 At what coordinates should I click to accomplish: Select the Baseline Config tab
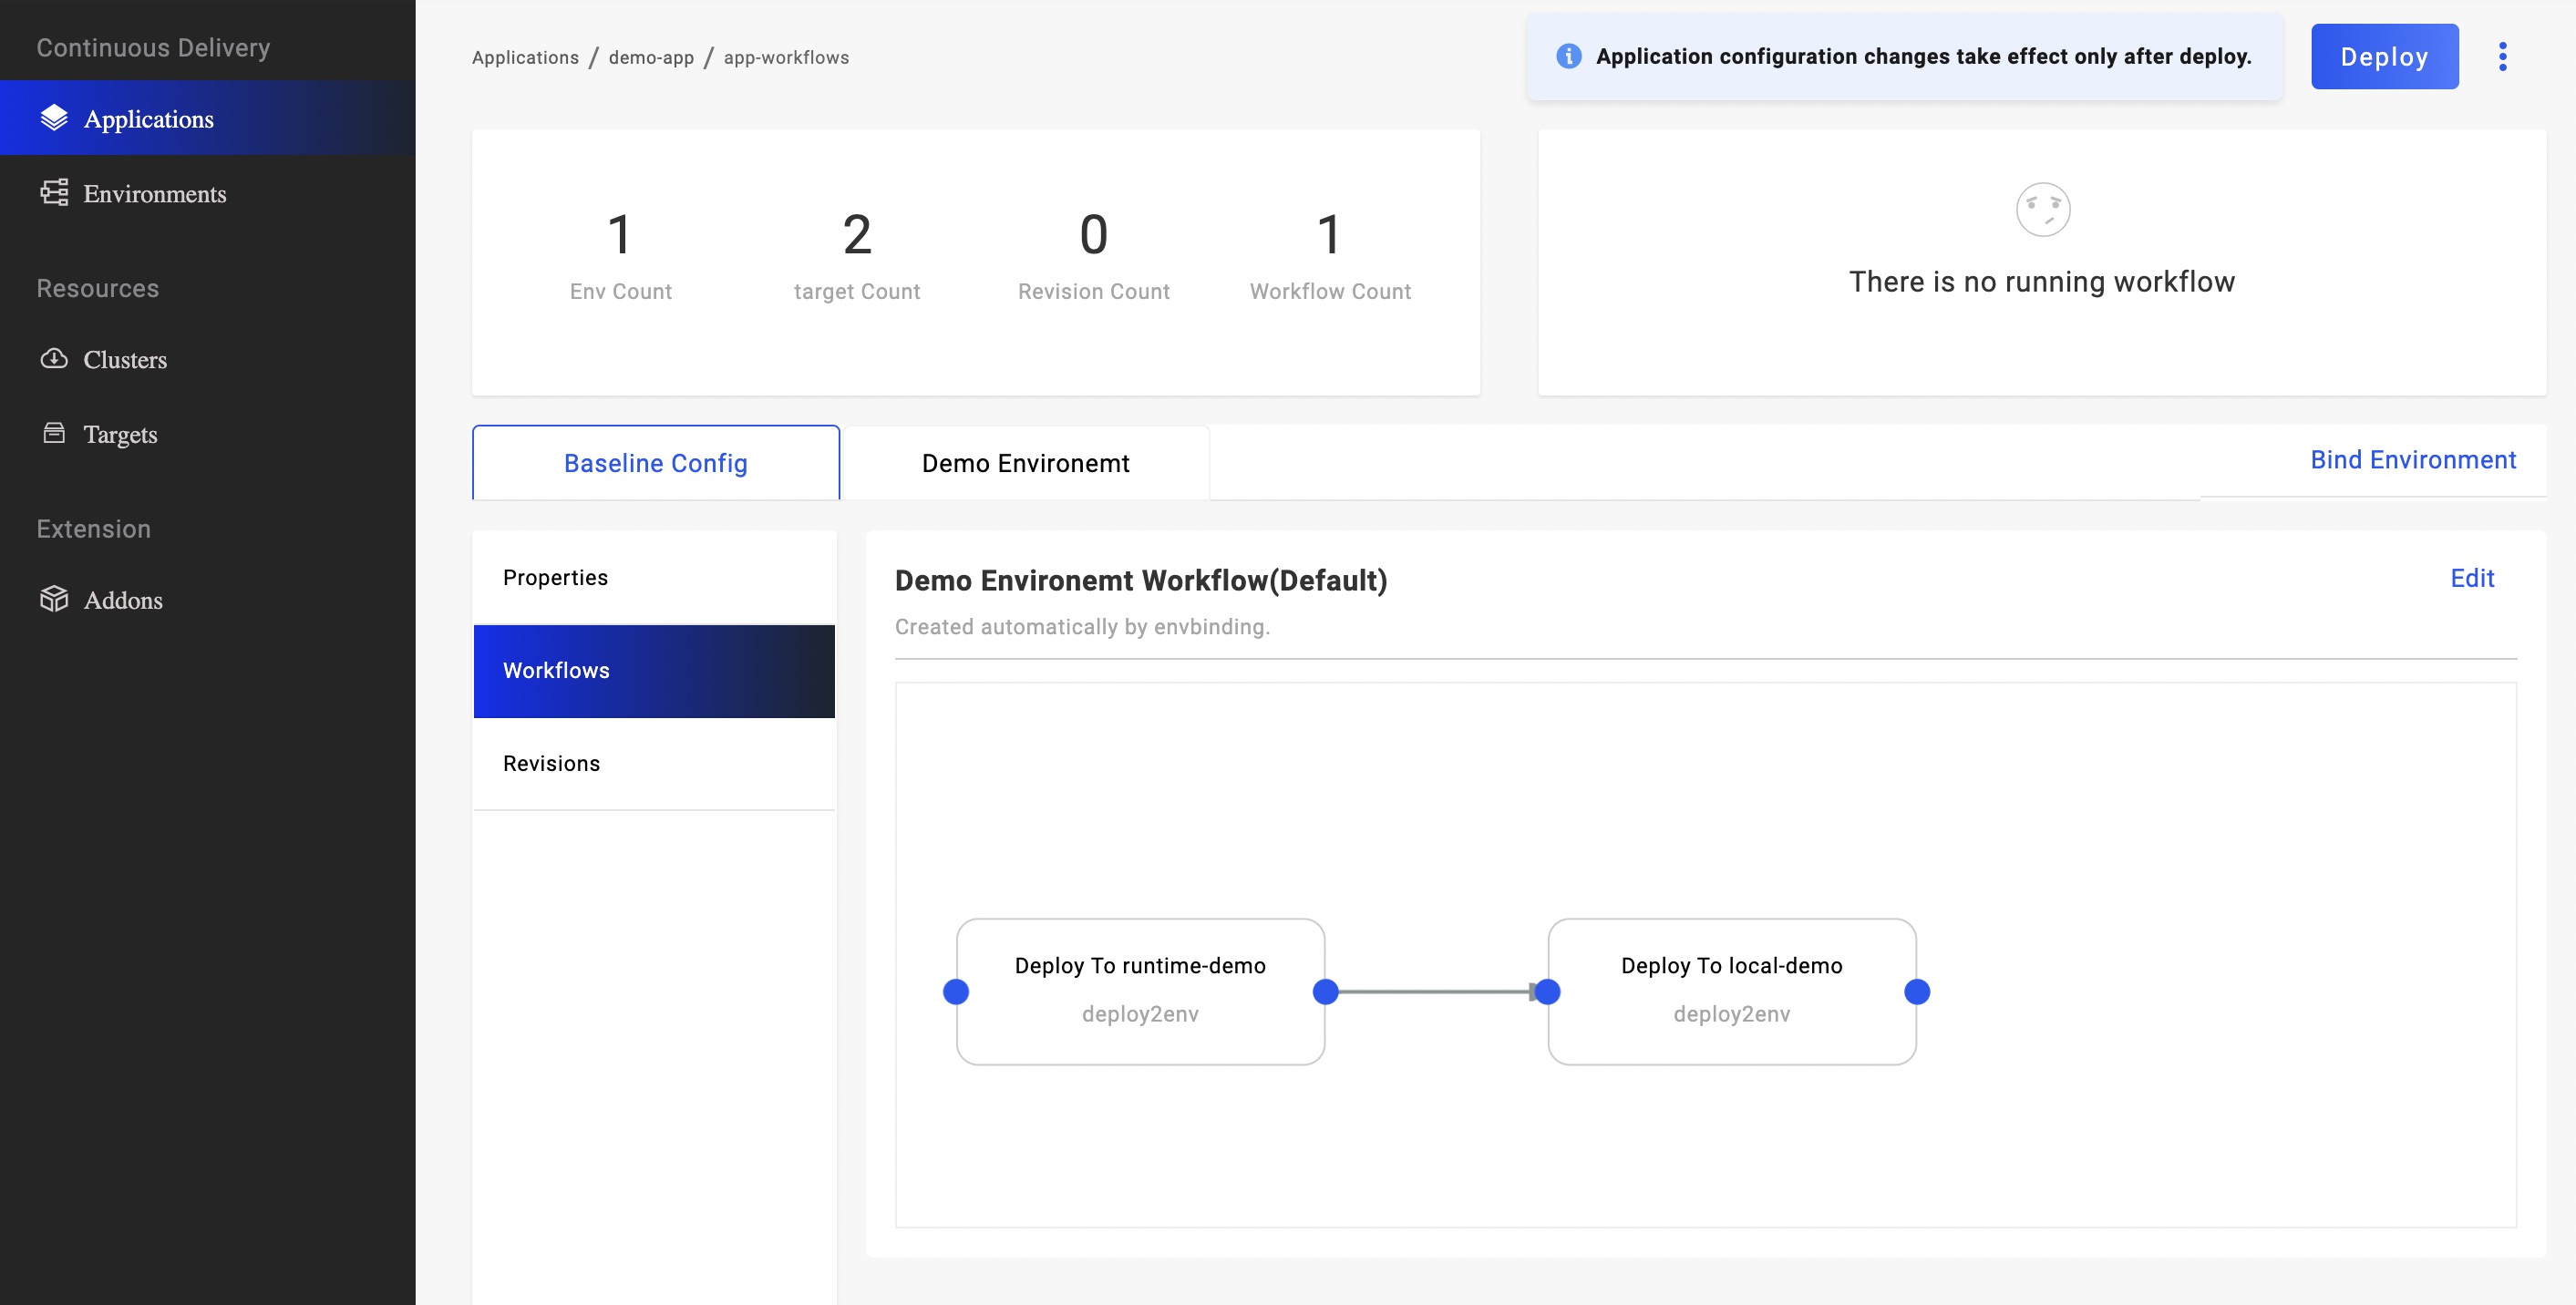tap(655, 463)
